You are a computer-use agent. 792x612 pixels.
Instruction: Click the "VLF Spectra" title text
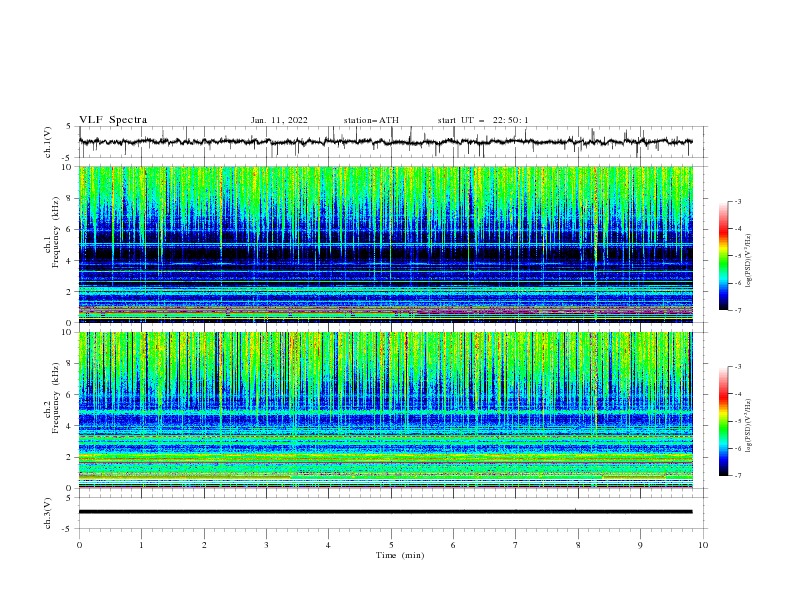(x=113, y=120)
